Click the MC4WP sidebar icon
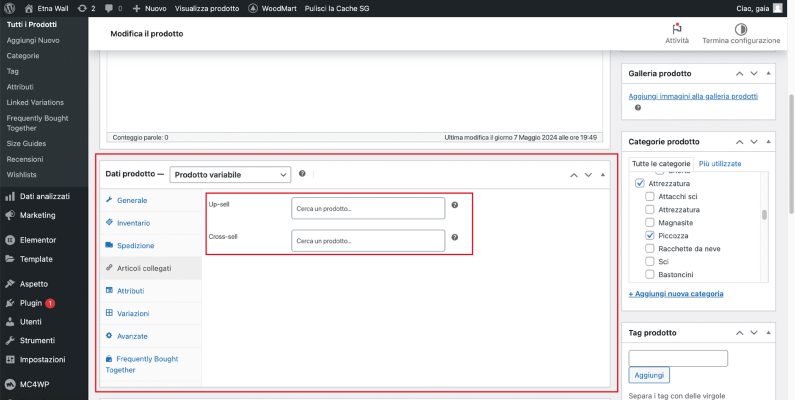This screenshot has width=795, height=400. [x=10, y=384]
